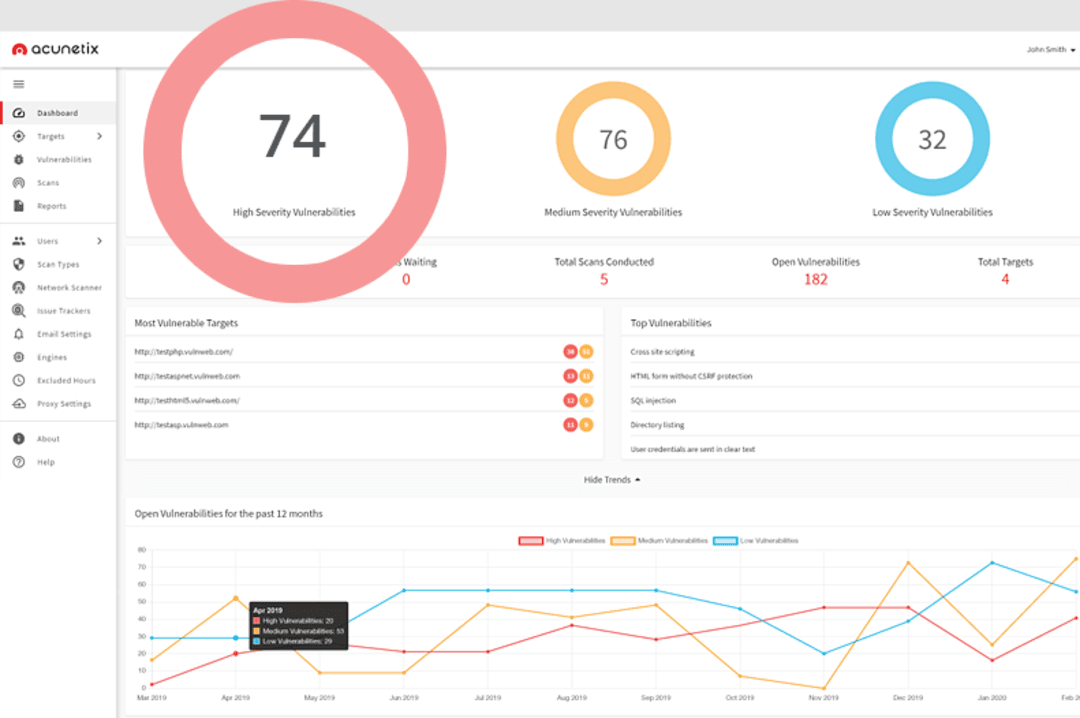Click the Scan Types shield icon
Viewport: 1080px width, 718px height.
point(18,264)
